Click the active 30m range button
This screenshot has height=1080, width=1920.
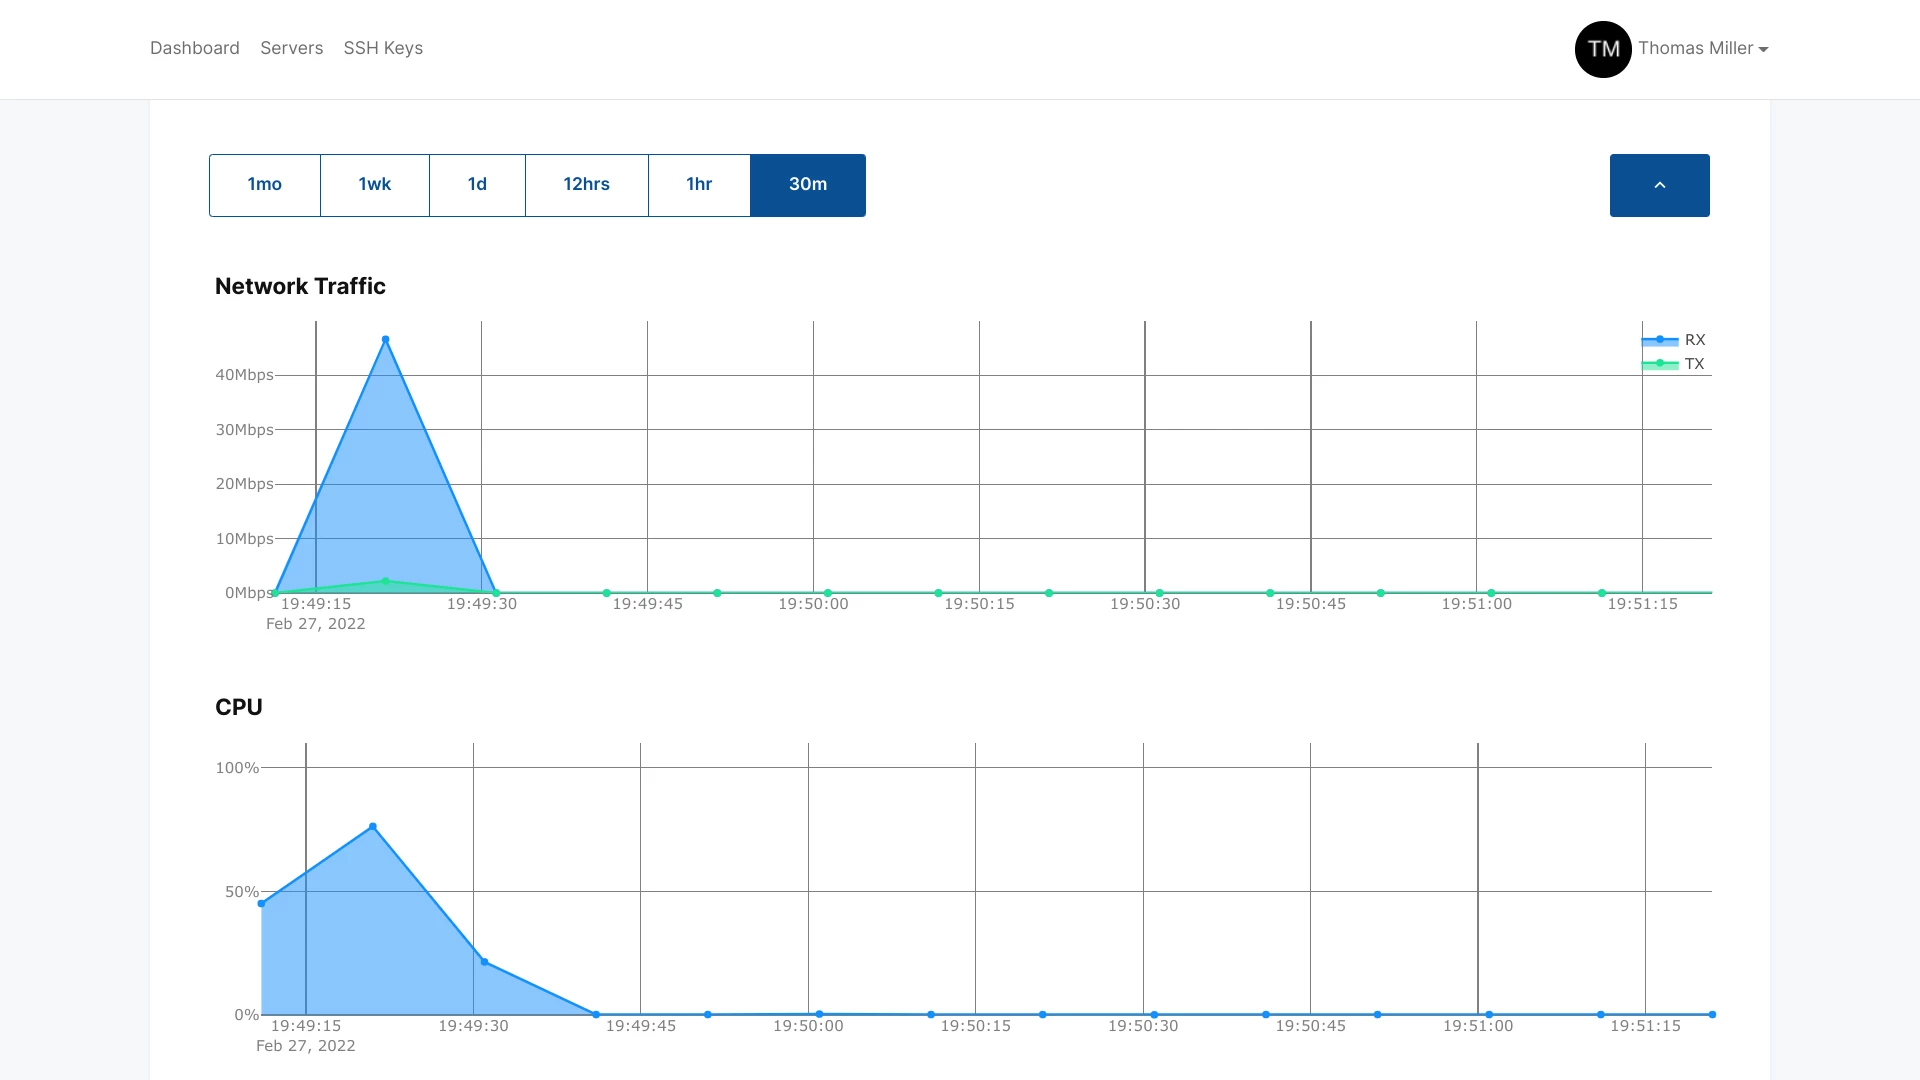[808, 185]
